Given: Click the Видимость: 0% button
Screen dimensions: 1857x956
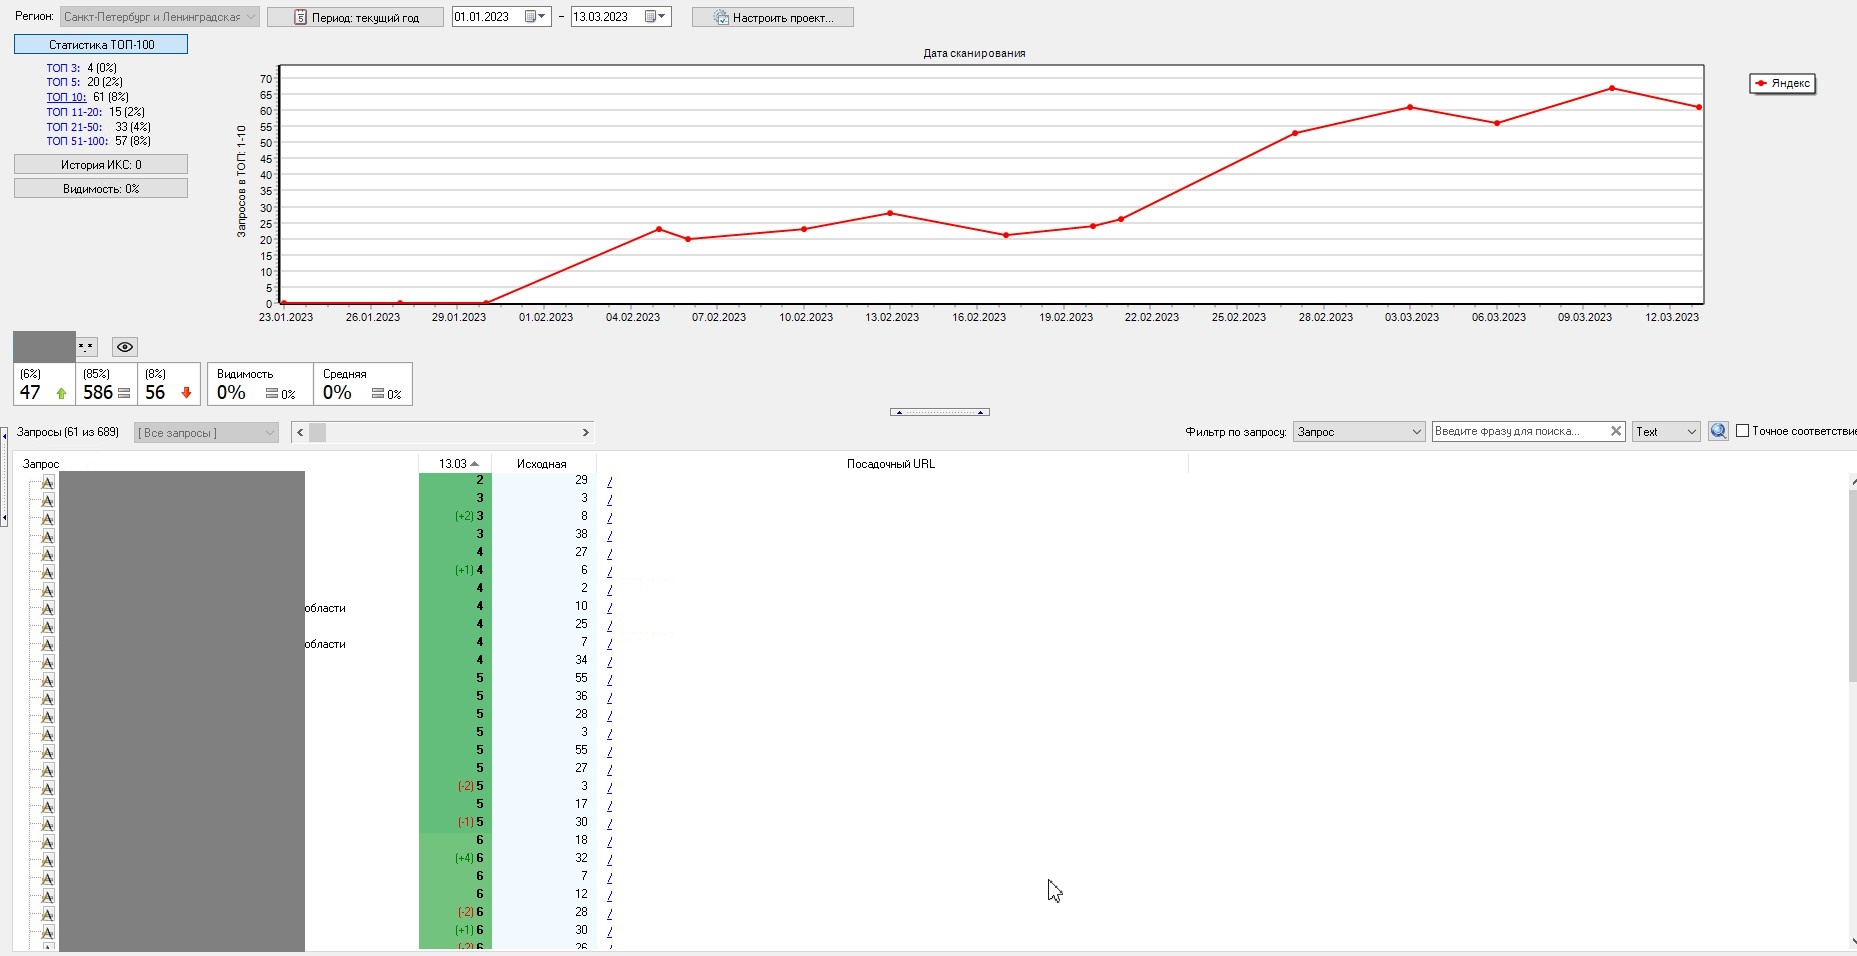Looking at the screenshot, I should (101, 188).
